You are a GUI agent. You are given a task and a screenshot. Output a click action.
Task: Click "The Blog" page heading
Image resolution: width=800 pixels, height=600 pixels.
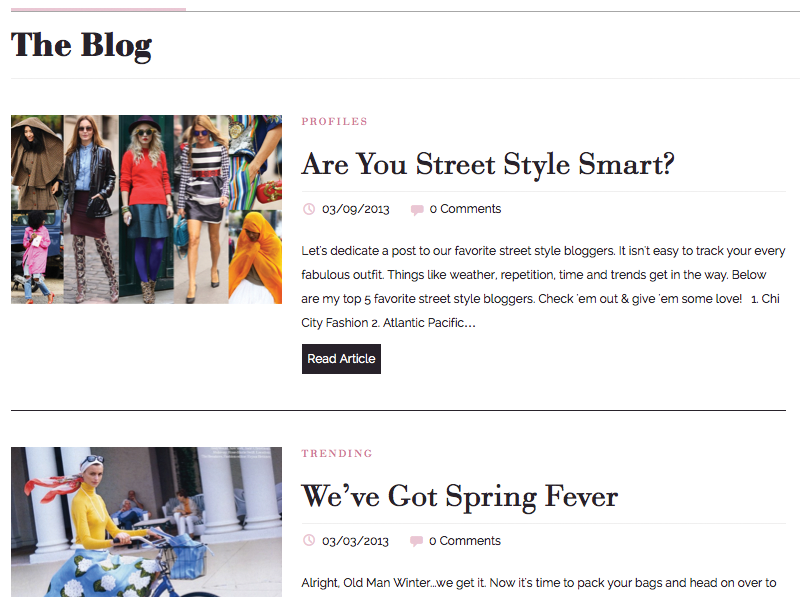click(81, 45)
